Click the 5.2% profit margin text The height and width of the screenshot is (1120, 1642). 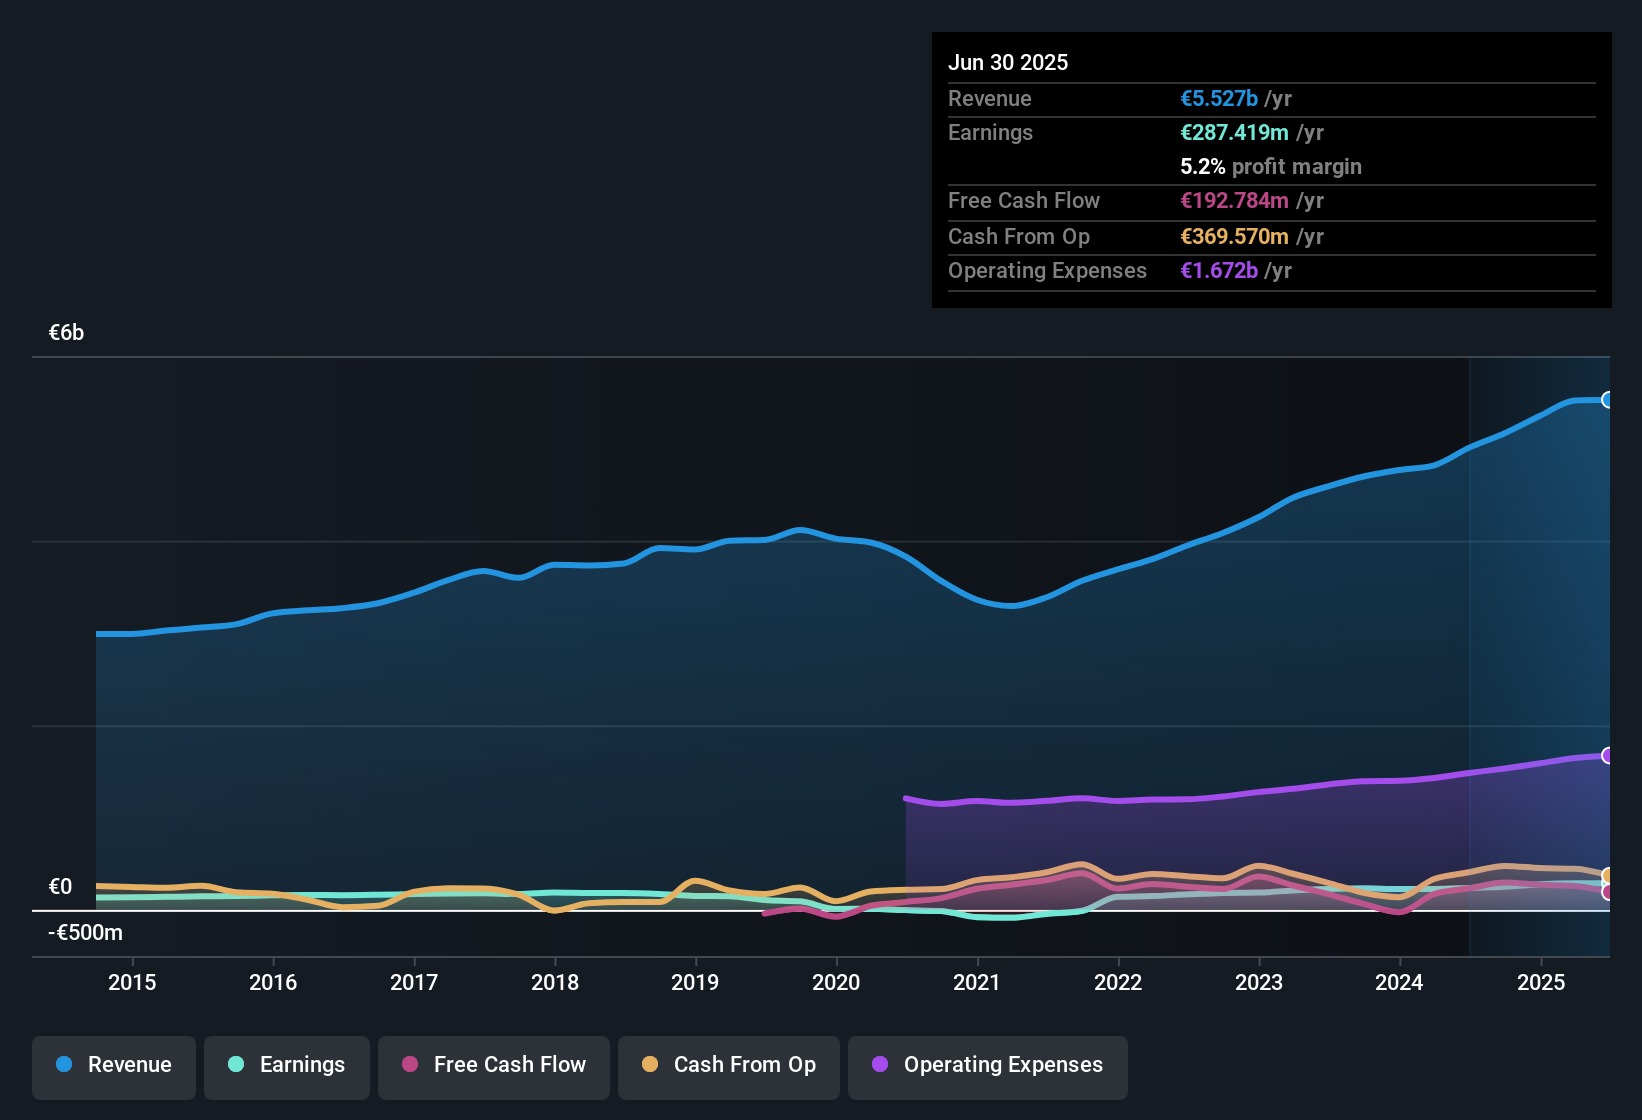[1270, 166]
